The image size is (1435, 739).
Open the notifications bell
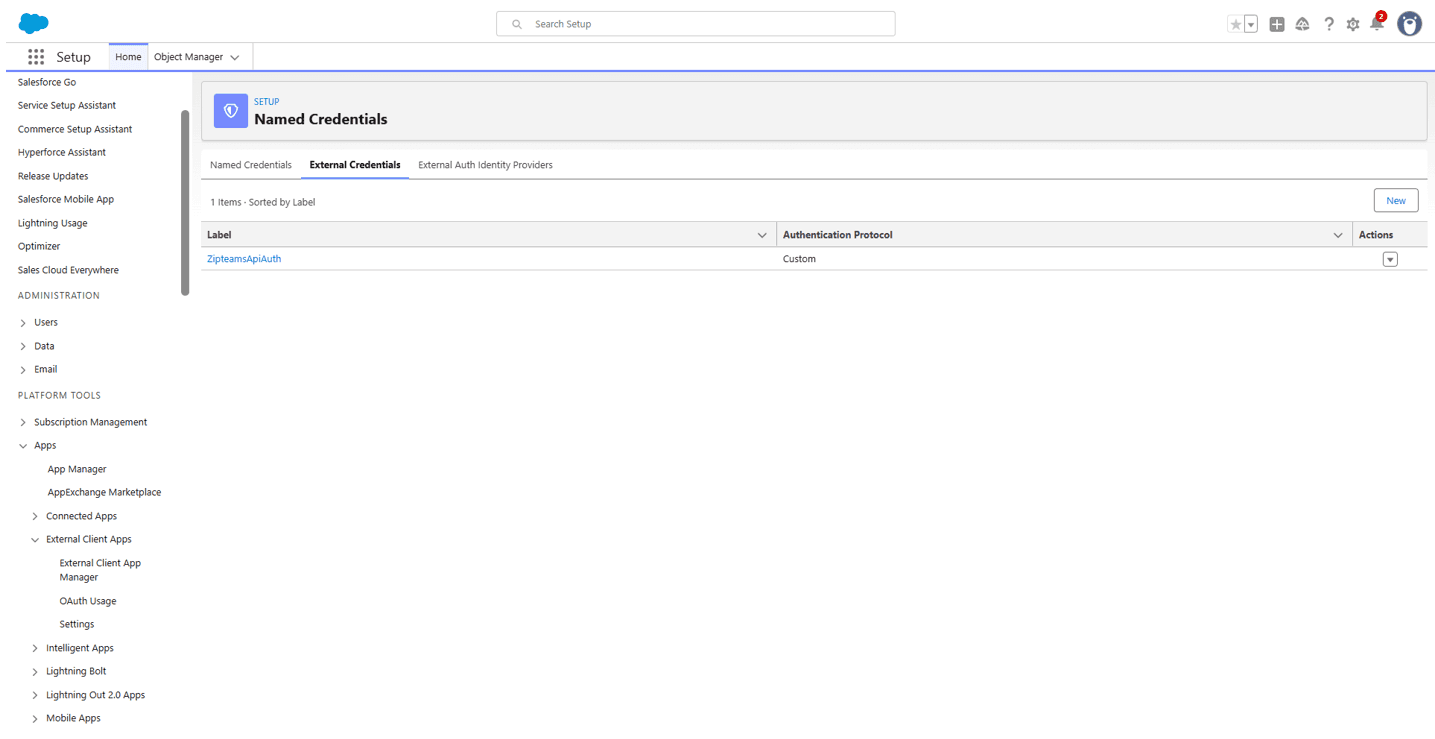coord(1377,23)
